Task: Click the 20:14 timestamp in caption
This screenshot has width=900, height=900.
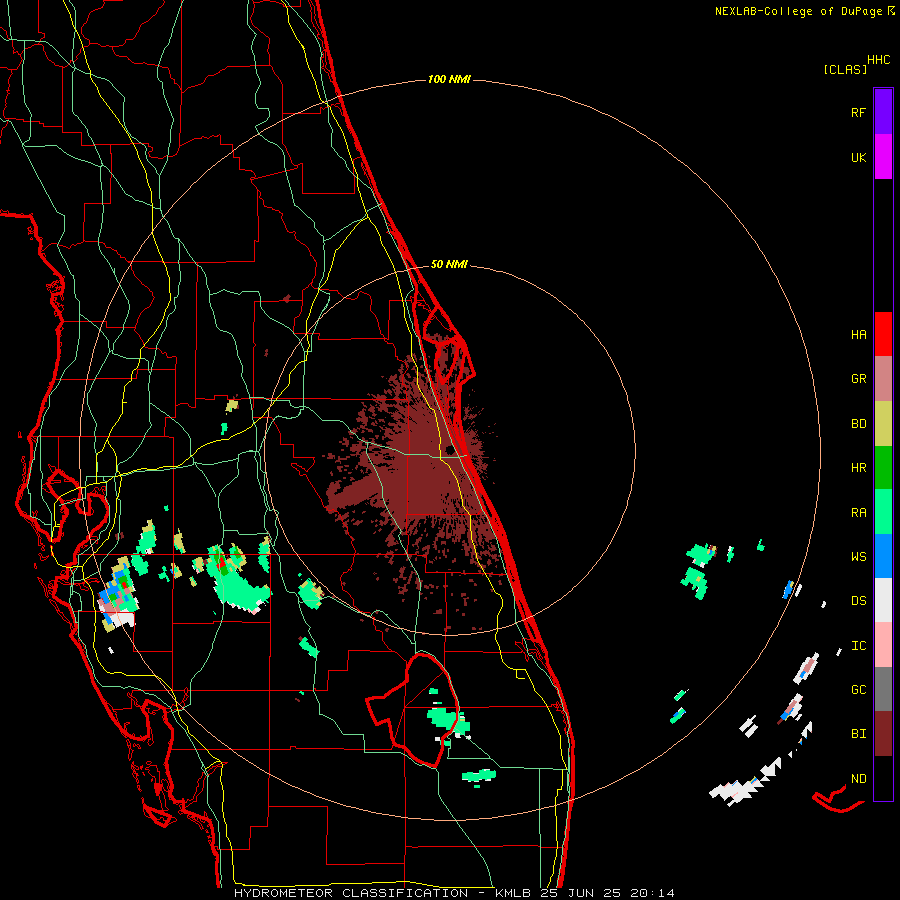Action: tap(653, 893)
